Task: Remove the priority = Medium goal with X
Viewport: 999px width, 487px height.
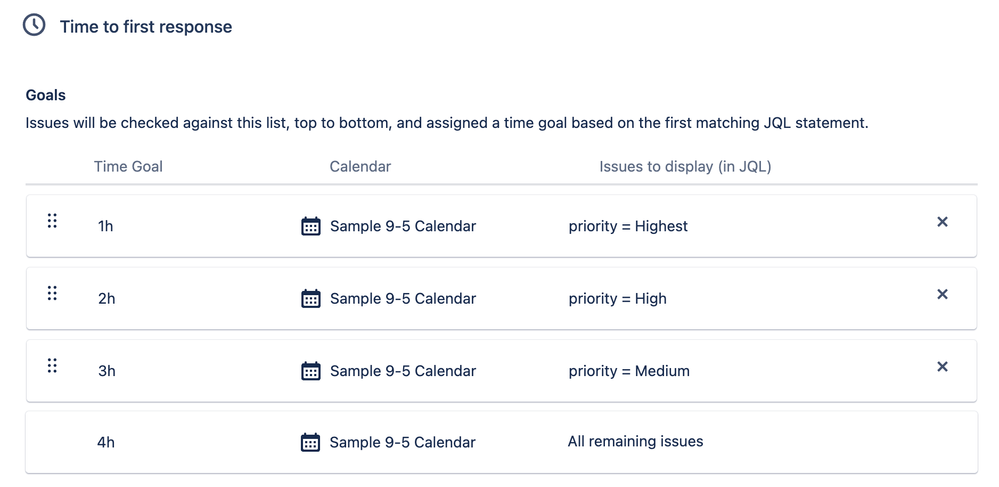Action: tap(942, 367)
